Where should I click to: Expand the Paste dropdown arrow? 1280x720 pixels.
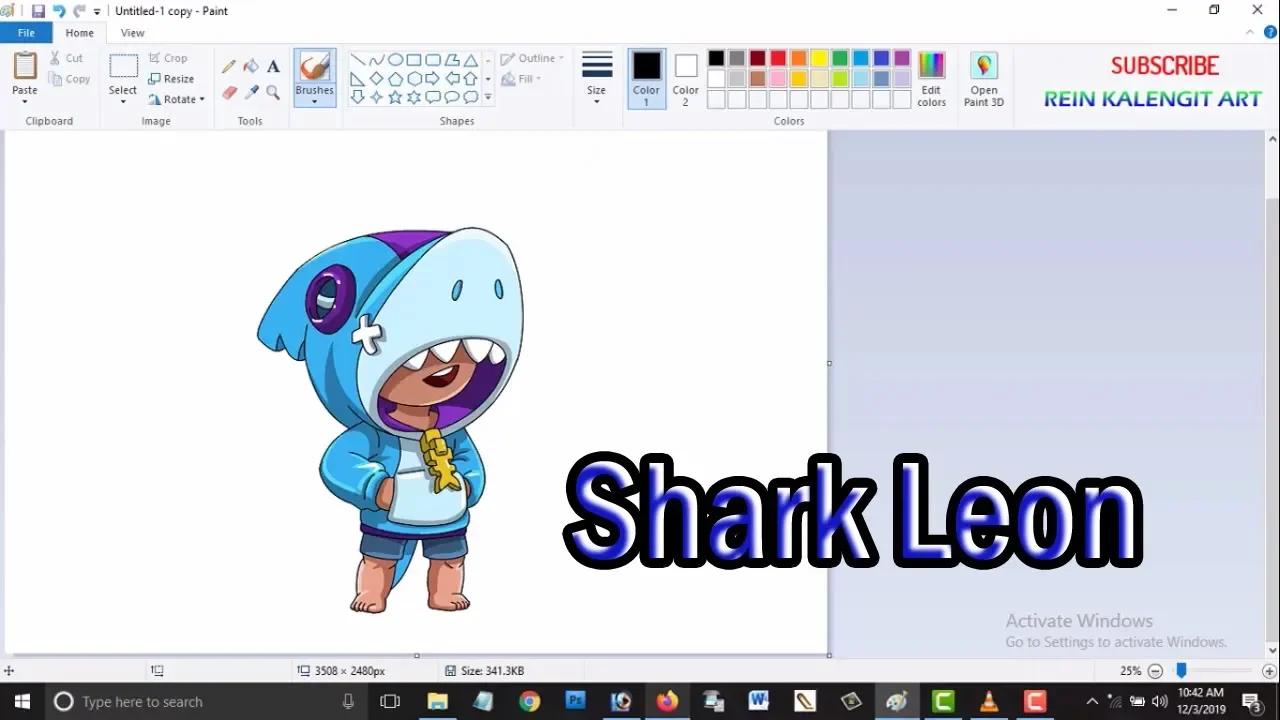click(x=25, y=101)
